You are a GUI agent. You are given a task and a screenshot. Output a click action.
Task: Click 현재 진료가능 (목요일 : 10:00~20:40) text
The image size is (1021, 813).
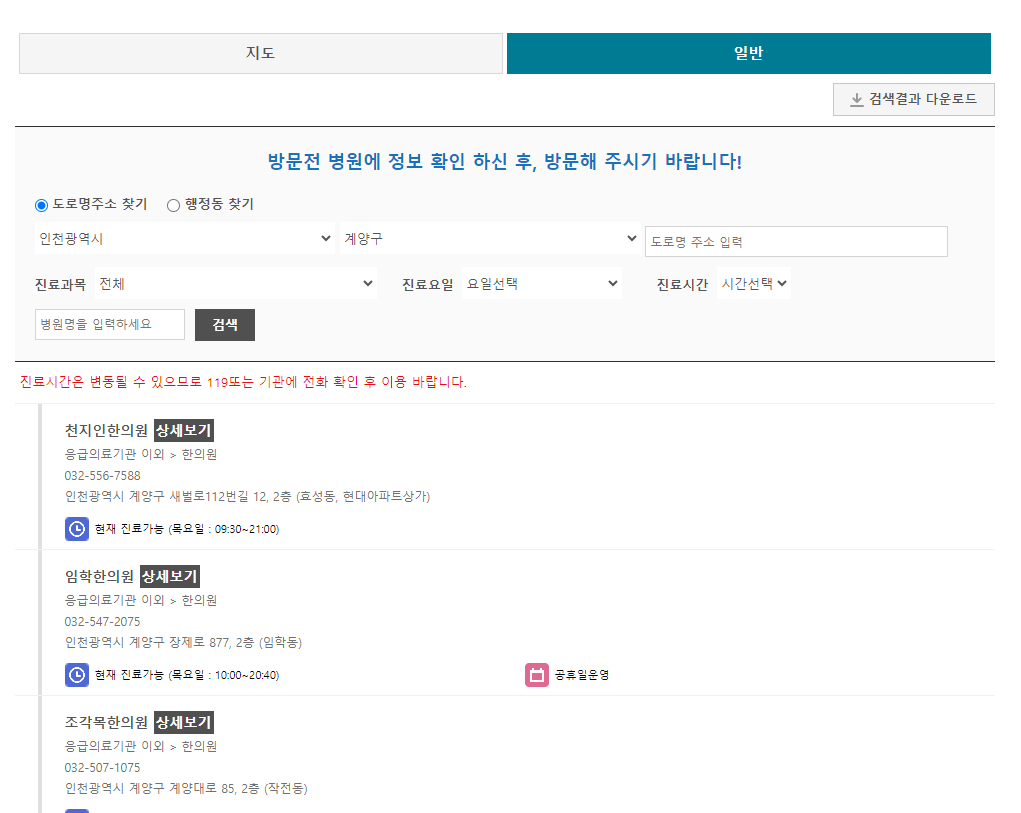tap(187, 675)
